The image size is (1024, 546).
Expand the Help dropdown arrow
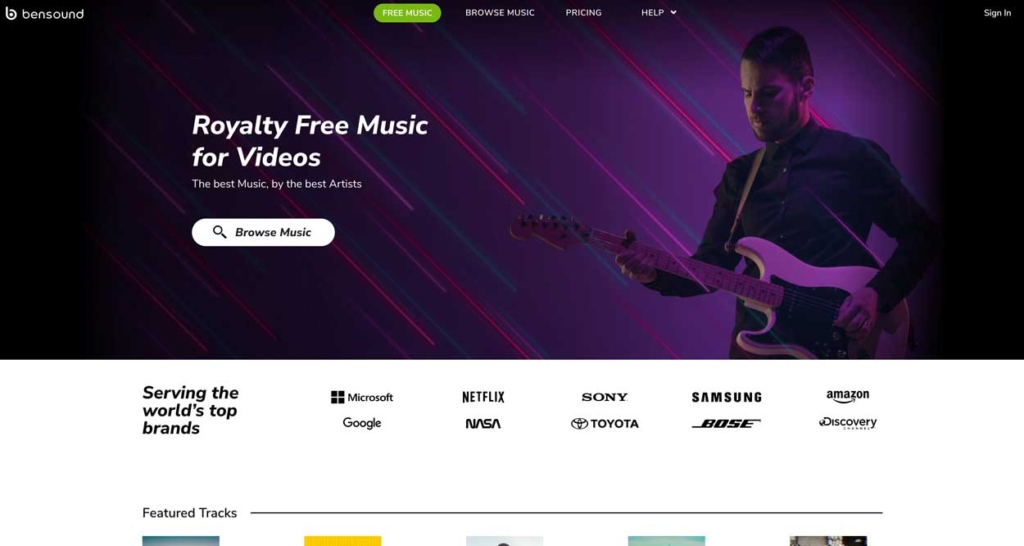click(673, 12)
